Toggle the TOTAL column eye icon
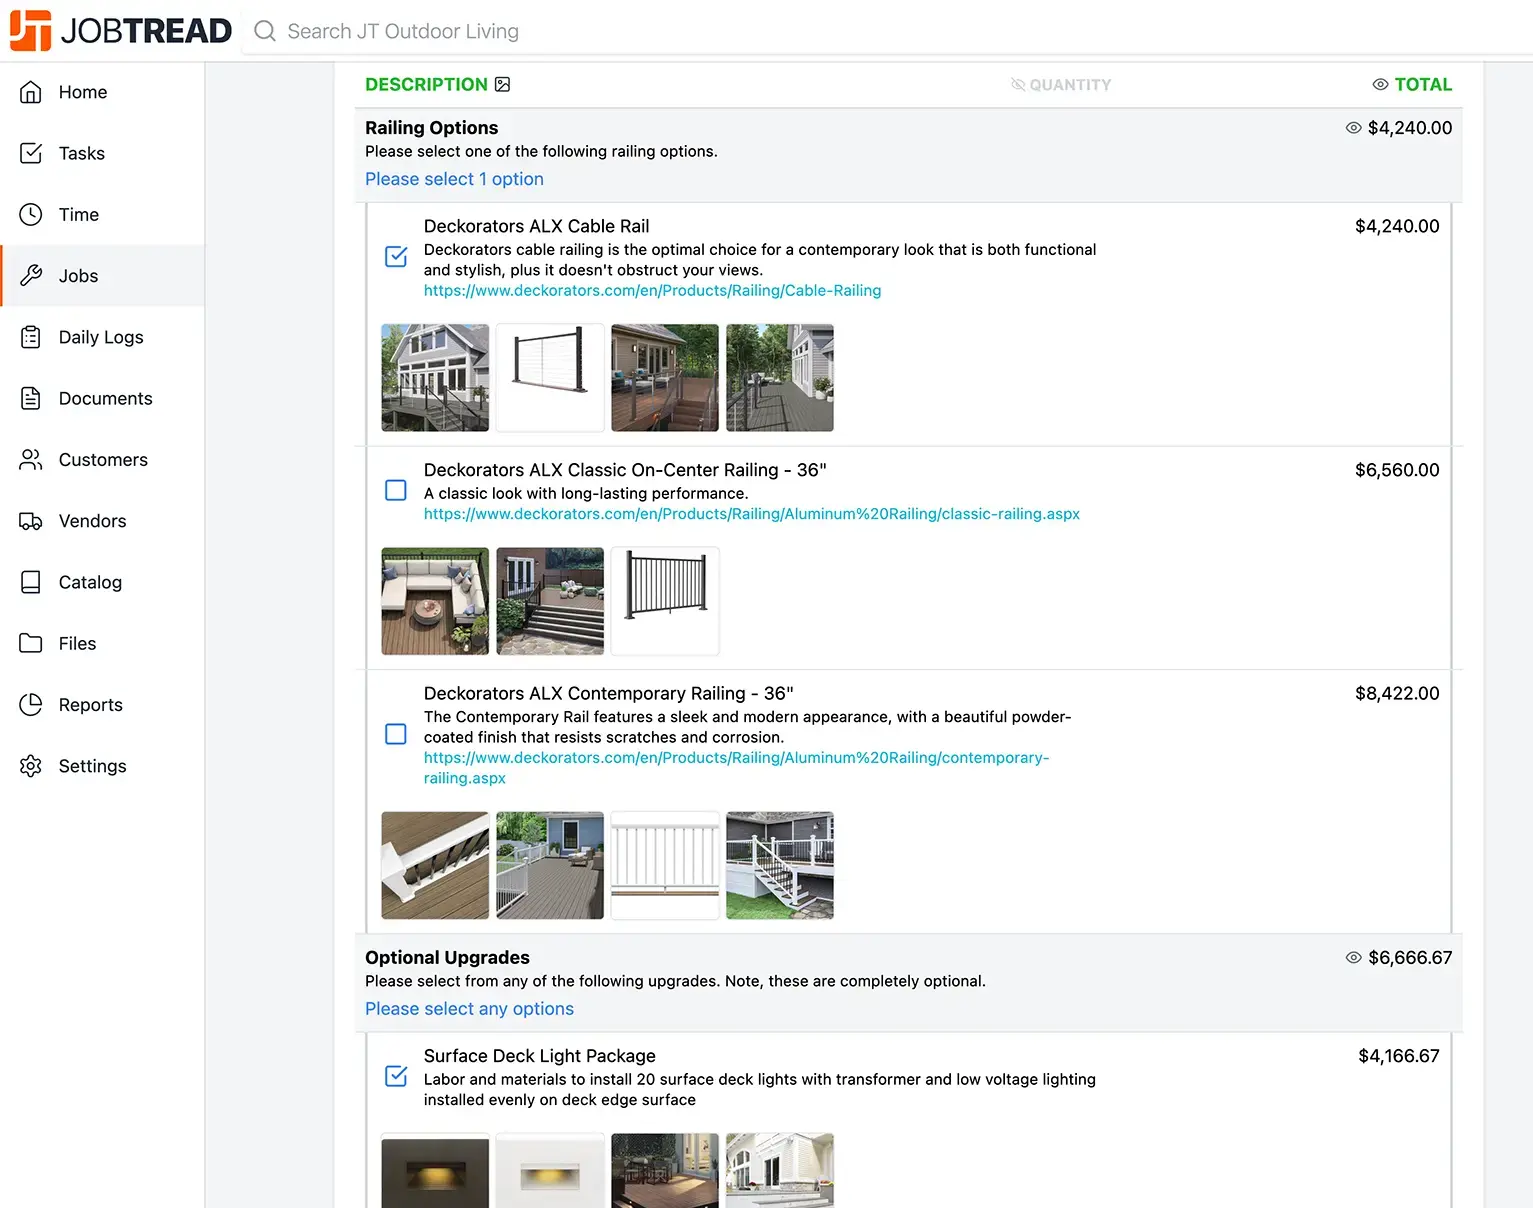Viewport: 1533px width, 1208px height. [x=1380, y=85]
